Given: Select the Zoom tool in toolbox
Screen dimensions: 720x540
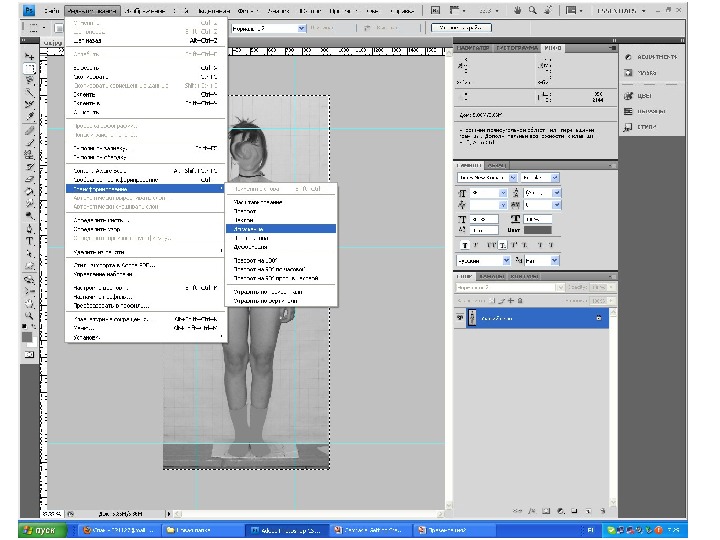Looking at the screenshot, I should coord(29,315).
